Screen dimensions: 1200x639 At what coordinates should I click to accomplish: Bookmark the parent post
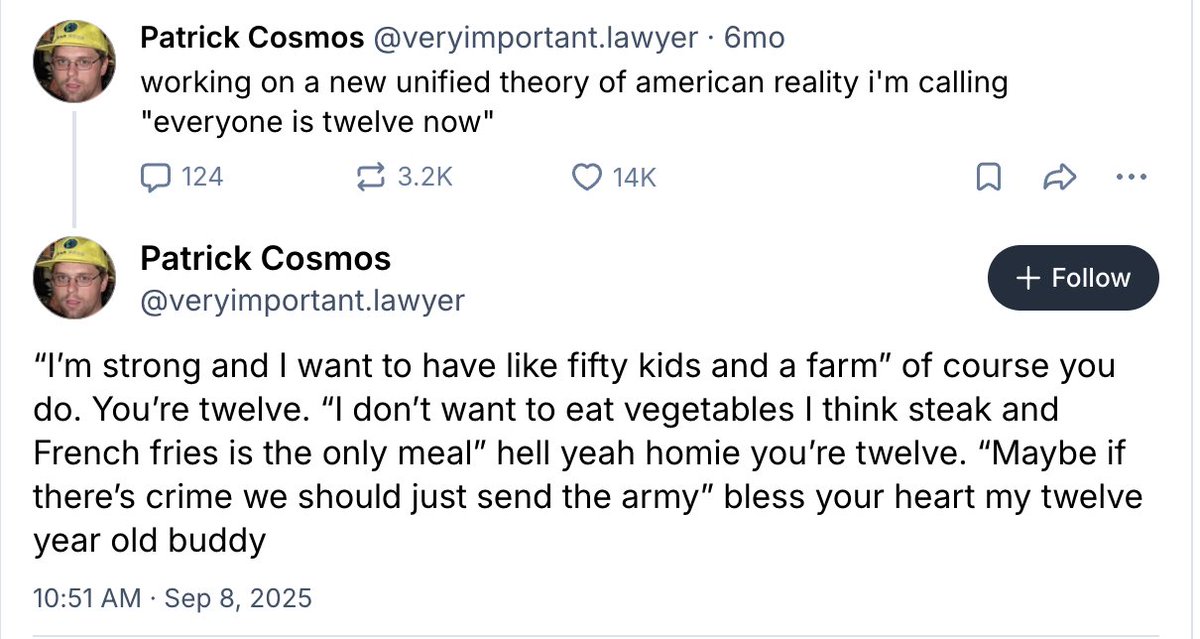pyautogui.click(x=987, y=178)
